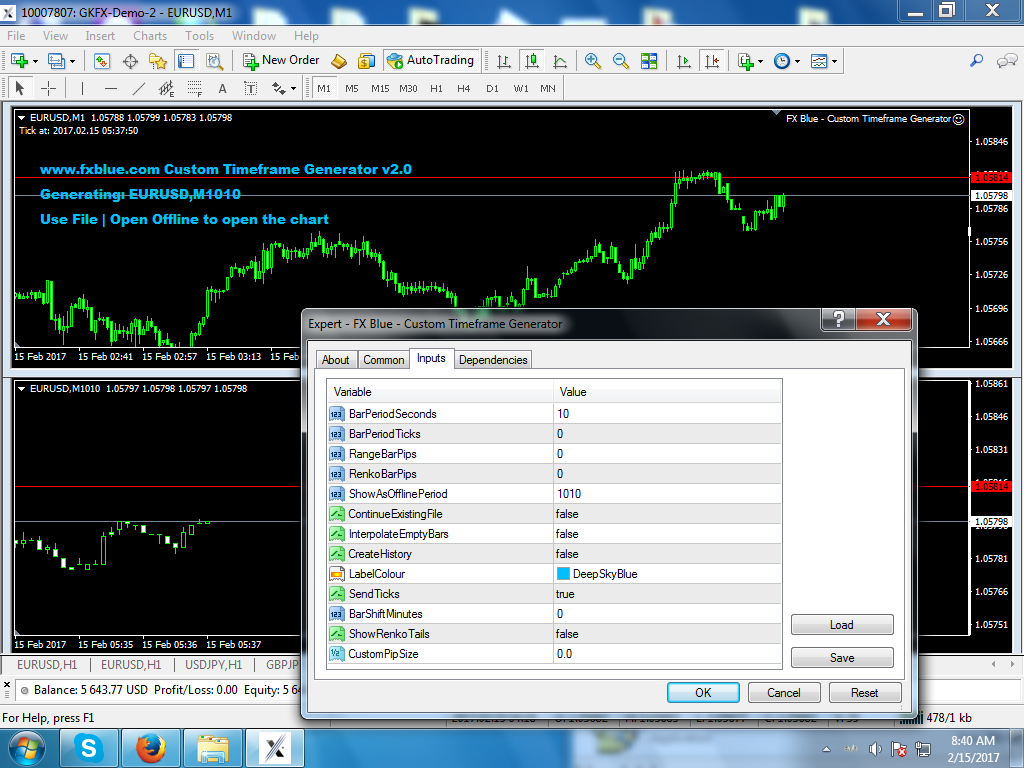Viewport: 1024px width, 768px height.
Task: Switch to the Common tab
Action: point(383,360)
